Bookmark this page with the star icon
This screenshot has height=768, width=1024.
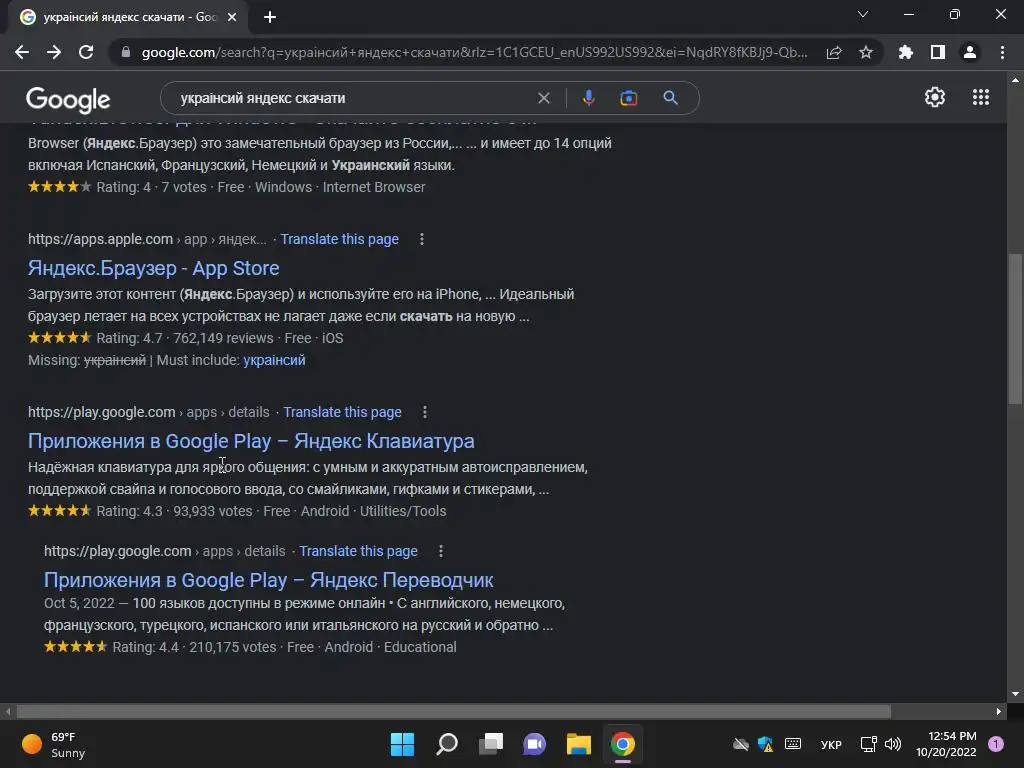(x=866, y=52)
